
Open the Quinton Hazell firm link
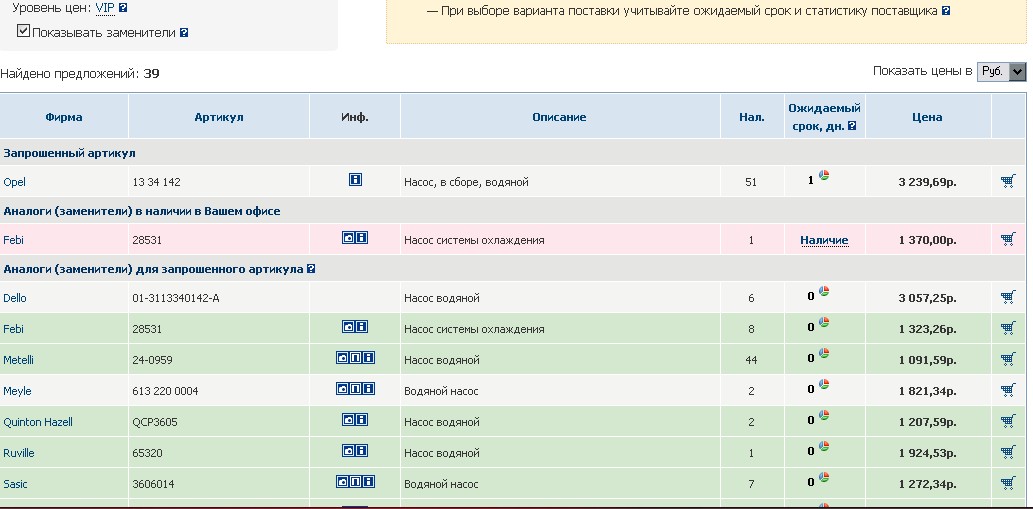coord(38,421)
